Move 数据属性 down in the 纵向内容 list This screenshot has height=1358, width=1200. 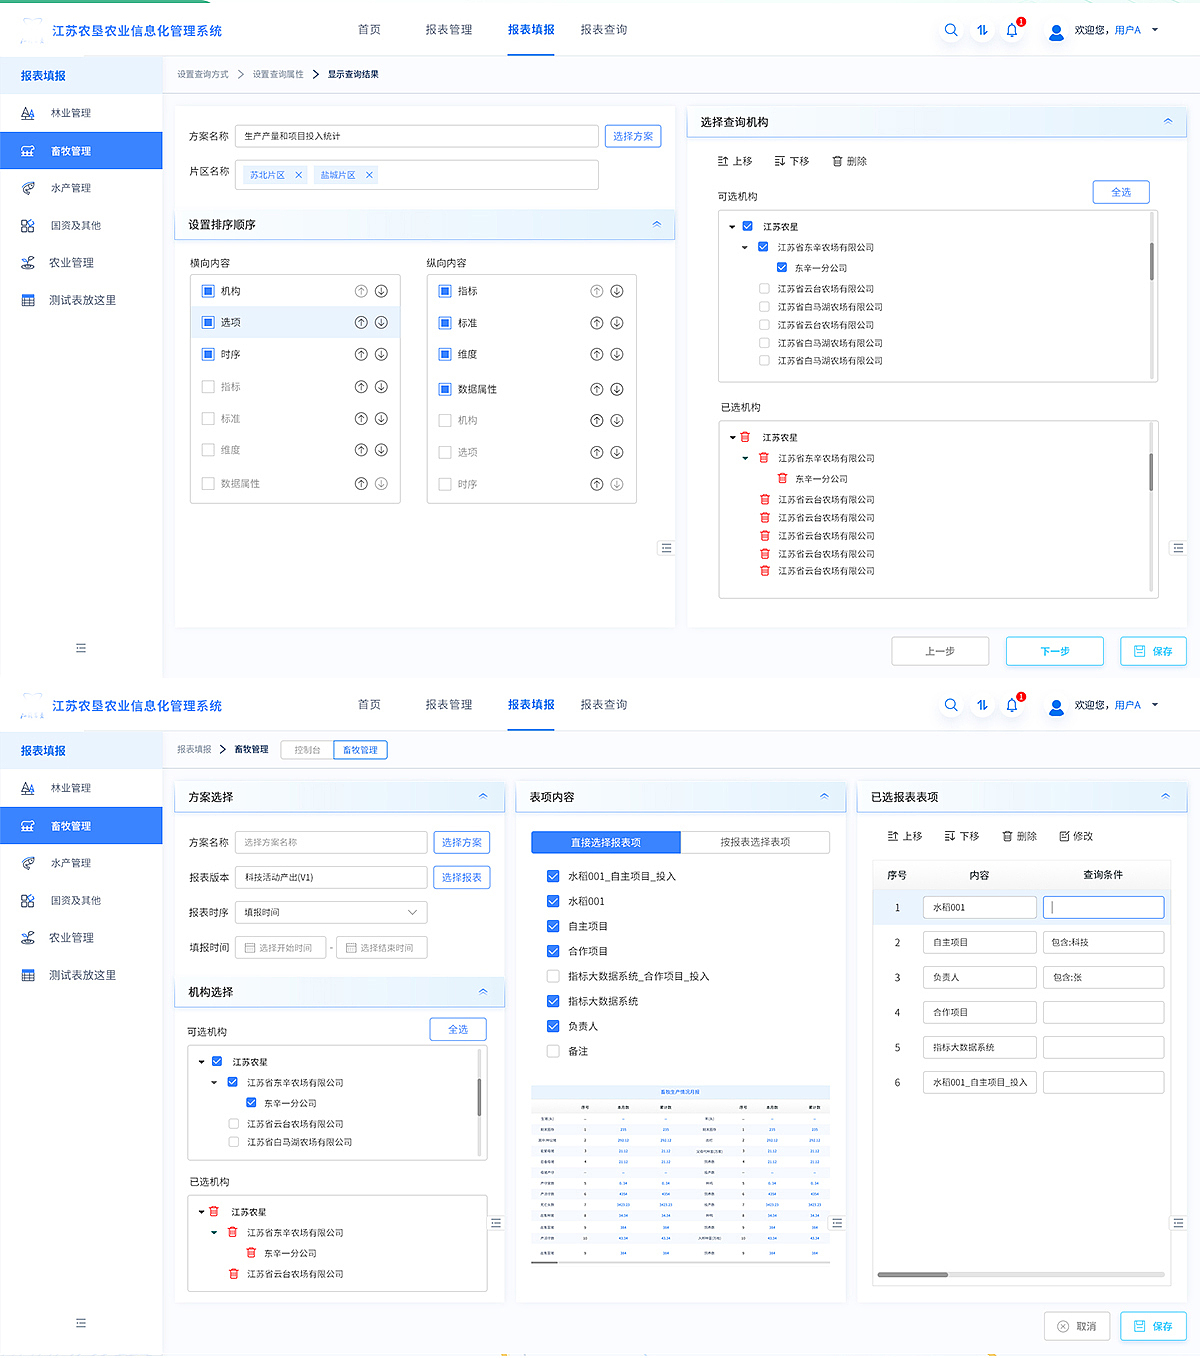click(617, 389)
